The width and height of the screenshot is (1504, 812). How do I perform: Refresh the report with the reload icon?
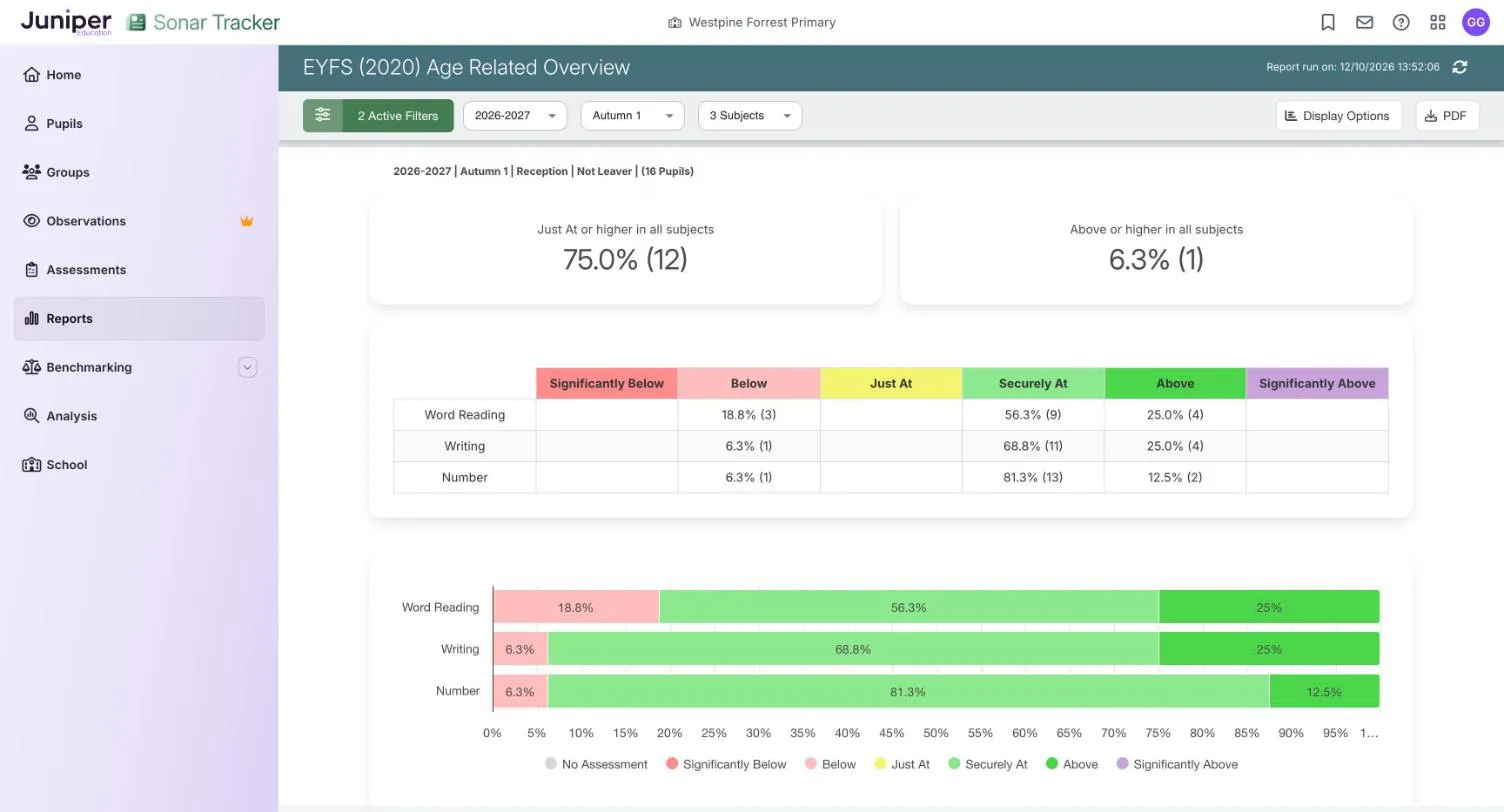coord(1460,67)
